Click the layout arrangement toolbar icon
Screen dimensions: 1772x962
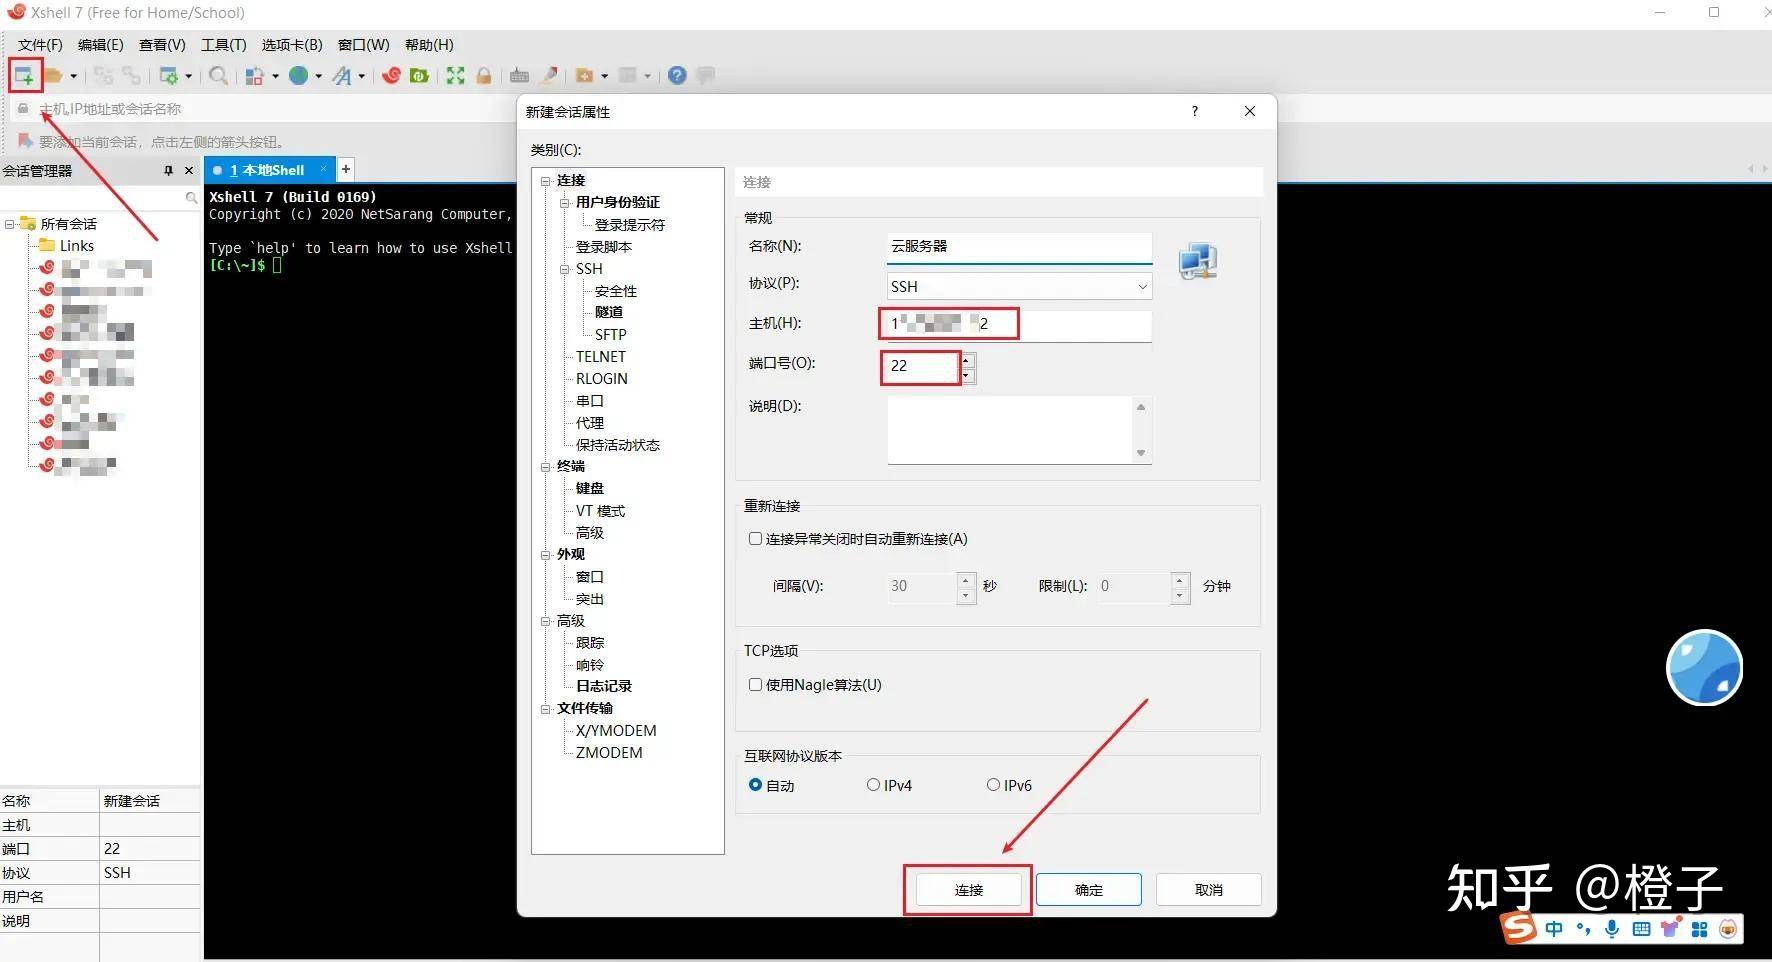(255, 76)
